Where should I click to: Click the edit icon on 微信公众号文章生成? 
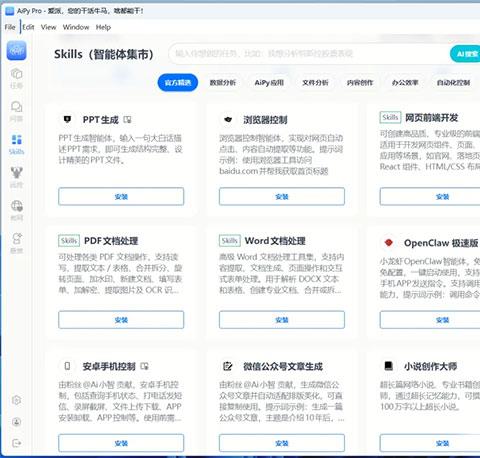click(x=228, y=366)
